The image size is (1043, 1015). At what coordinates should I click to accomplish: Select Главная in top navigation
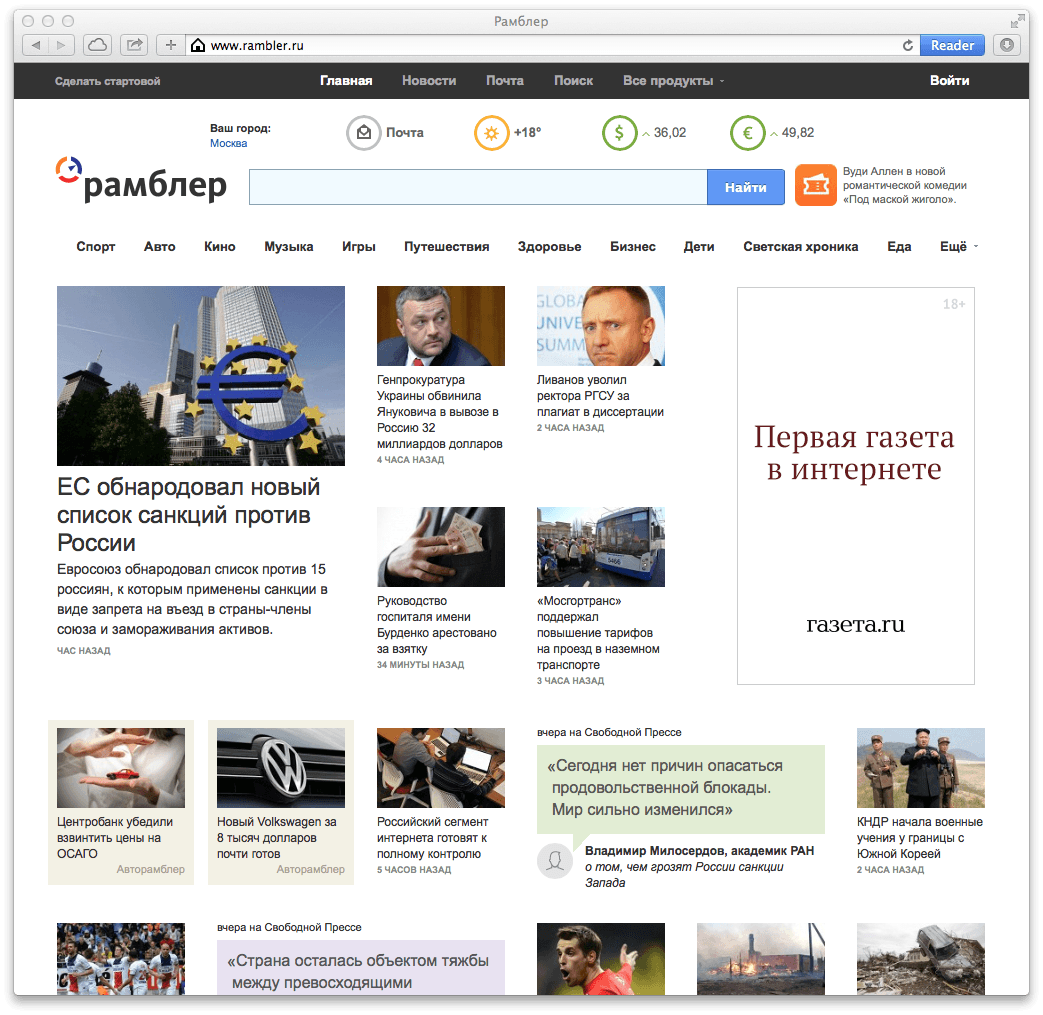[346, 80]
